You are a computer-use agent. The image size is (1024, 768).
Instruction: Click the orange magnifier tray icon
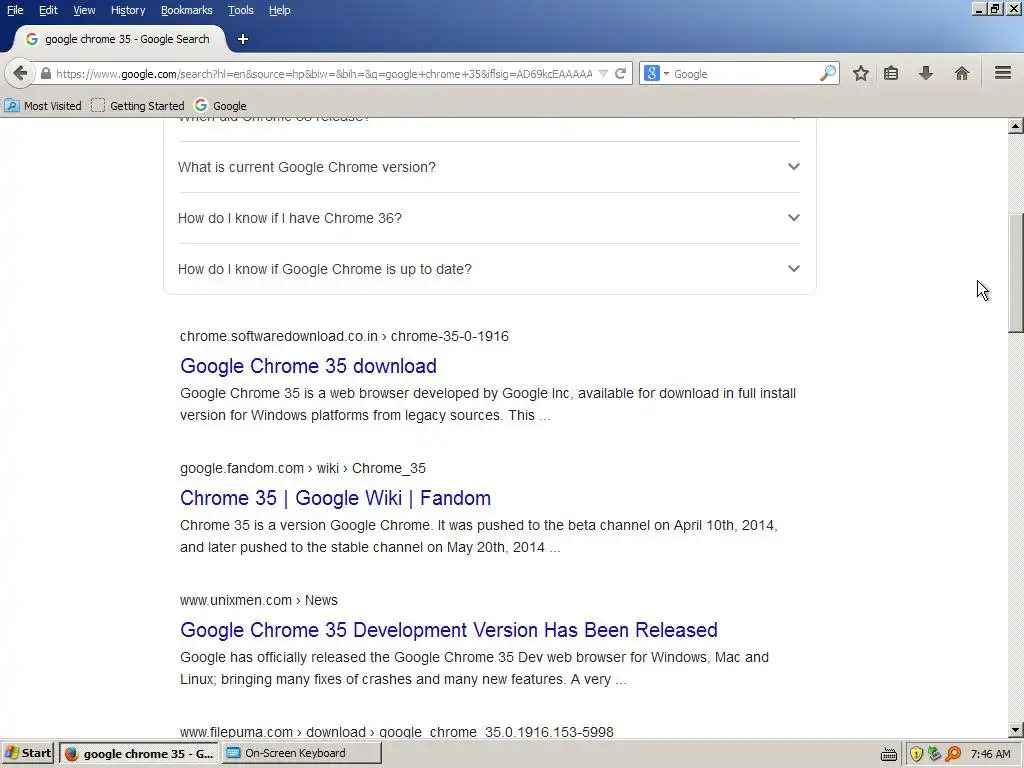click(953, 754)
